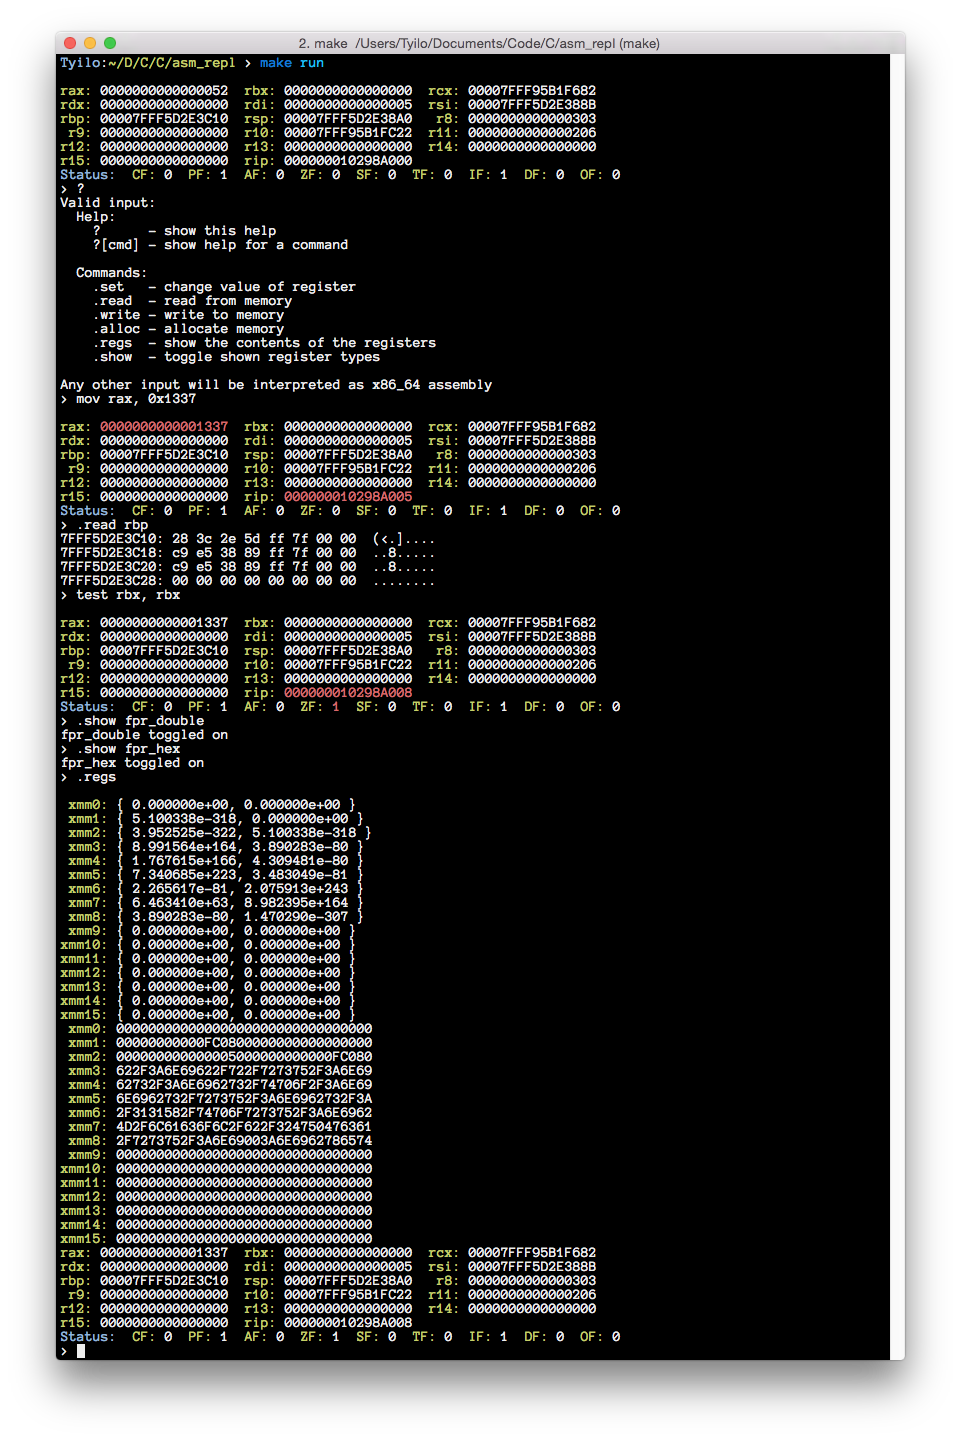Click the '.regs' command entry
The image size is (961, 1440).
115,342
